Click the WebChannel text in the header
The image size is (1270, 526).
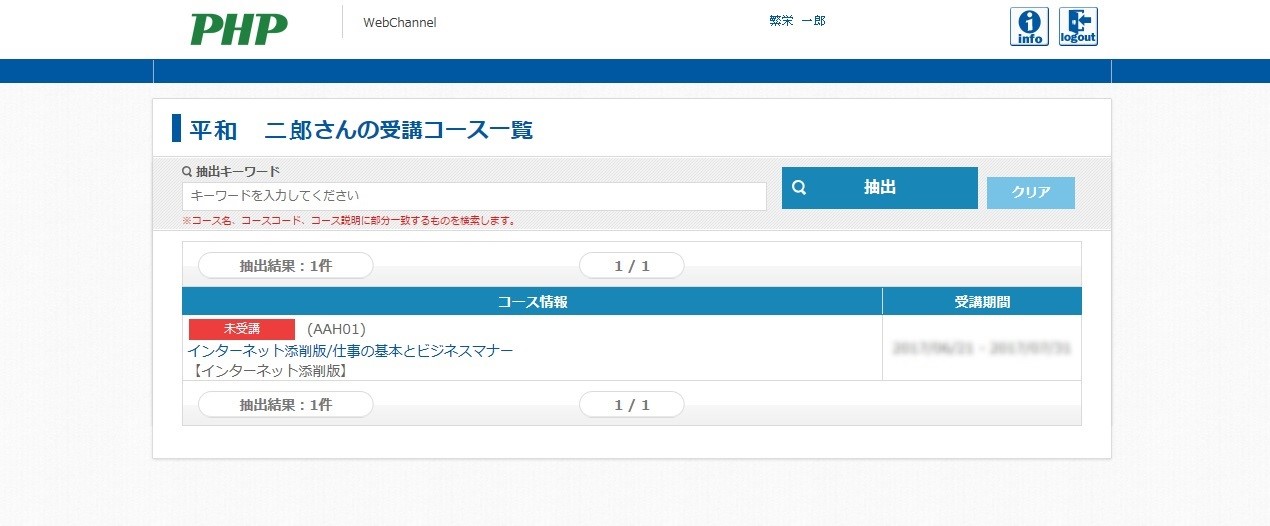coord(400,22)
